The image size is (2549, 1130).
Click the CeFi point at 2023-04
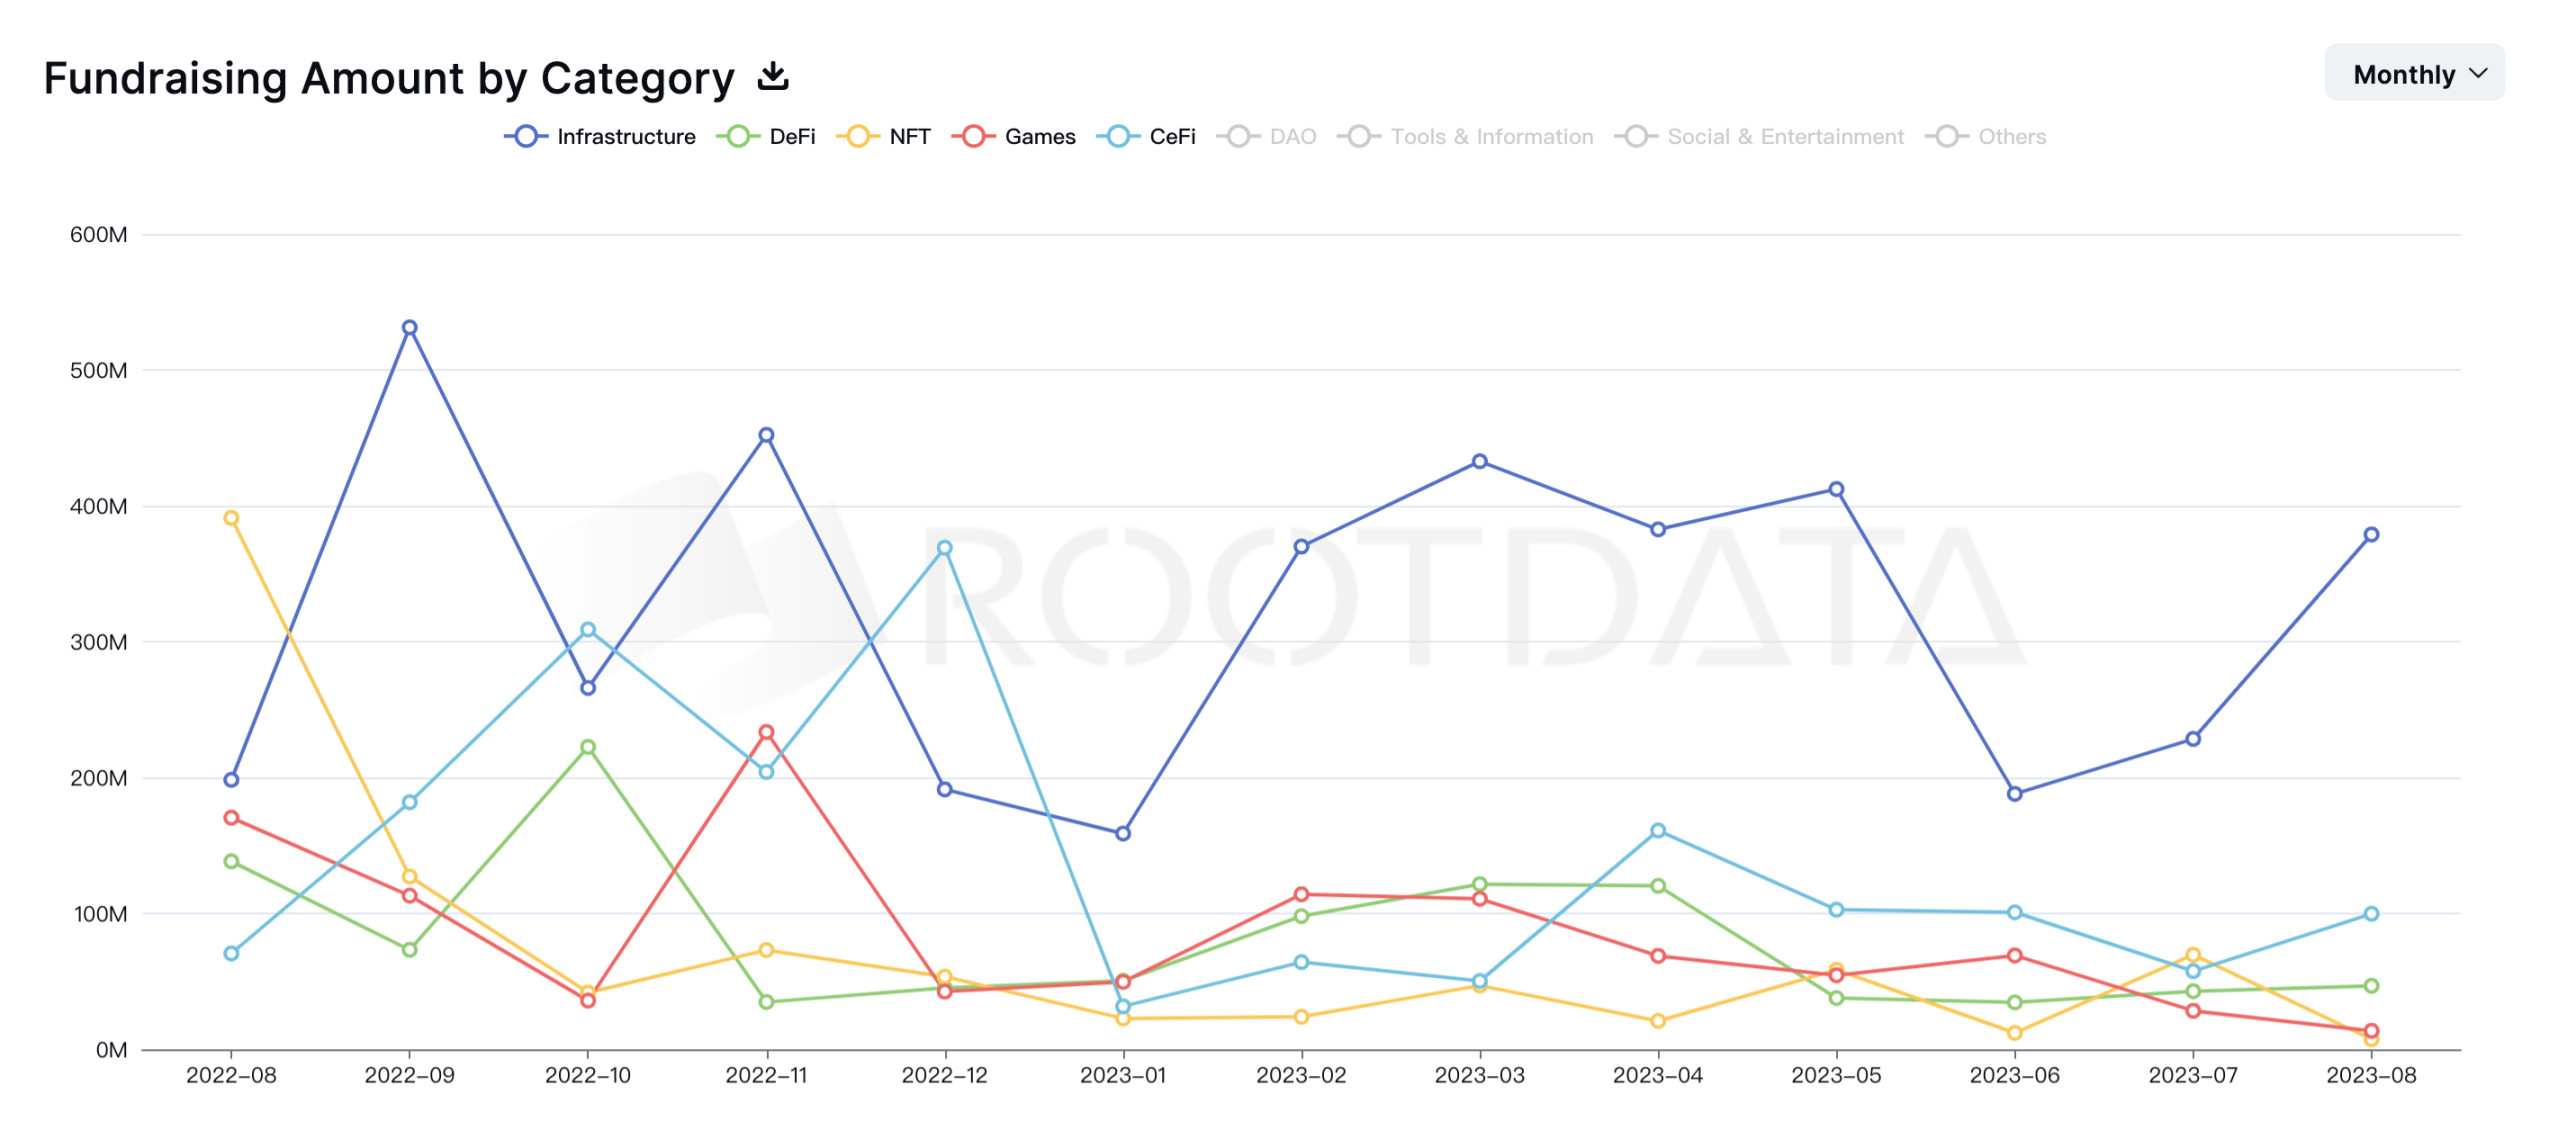pyautogui.click(x=1657, y=831)
